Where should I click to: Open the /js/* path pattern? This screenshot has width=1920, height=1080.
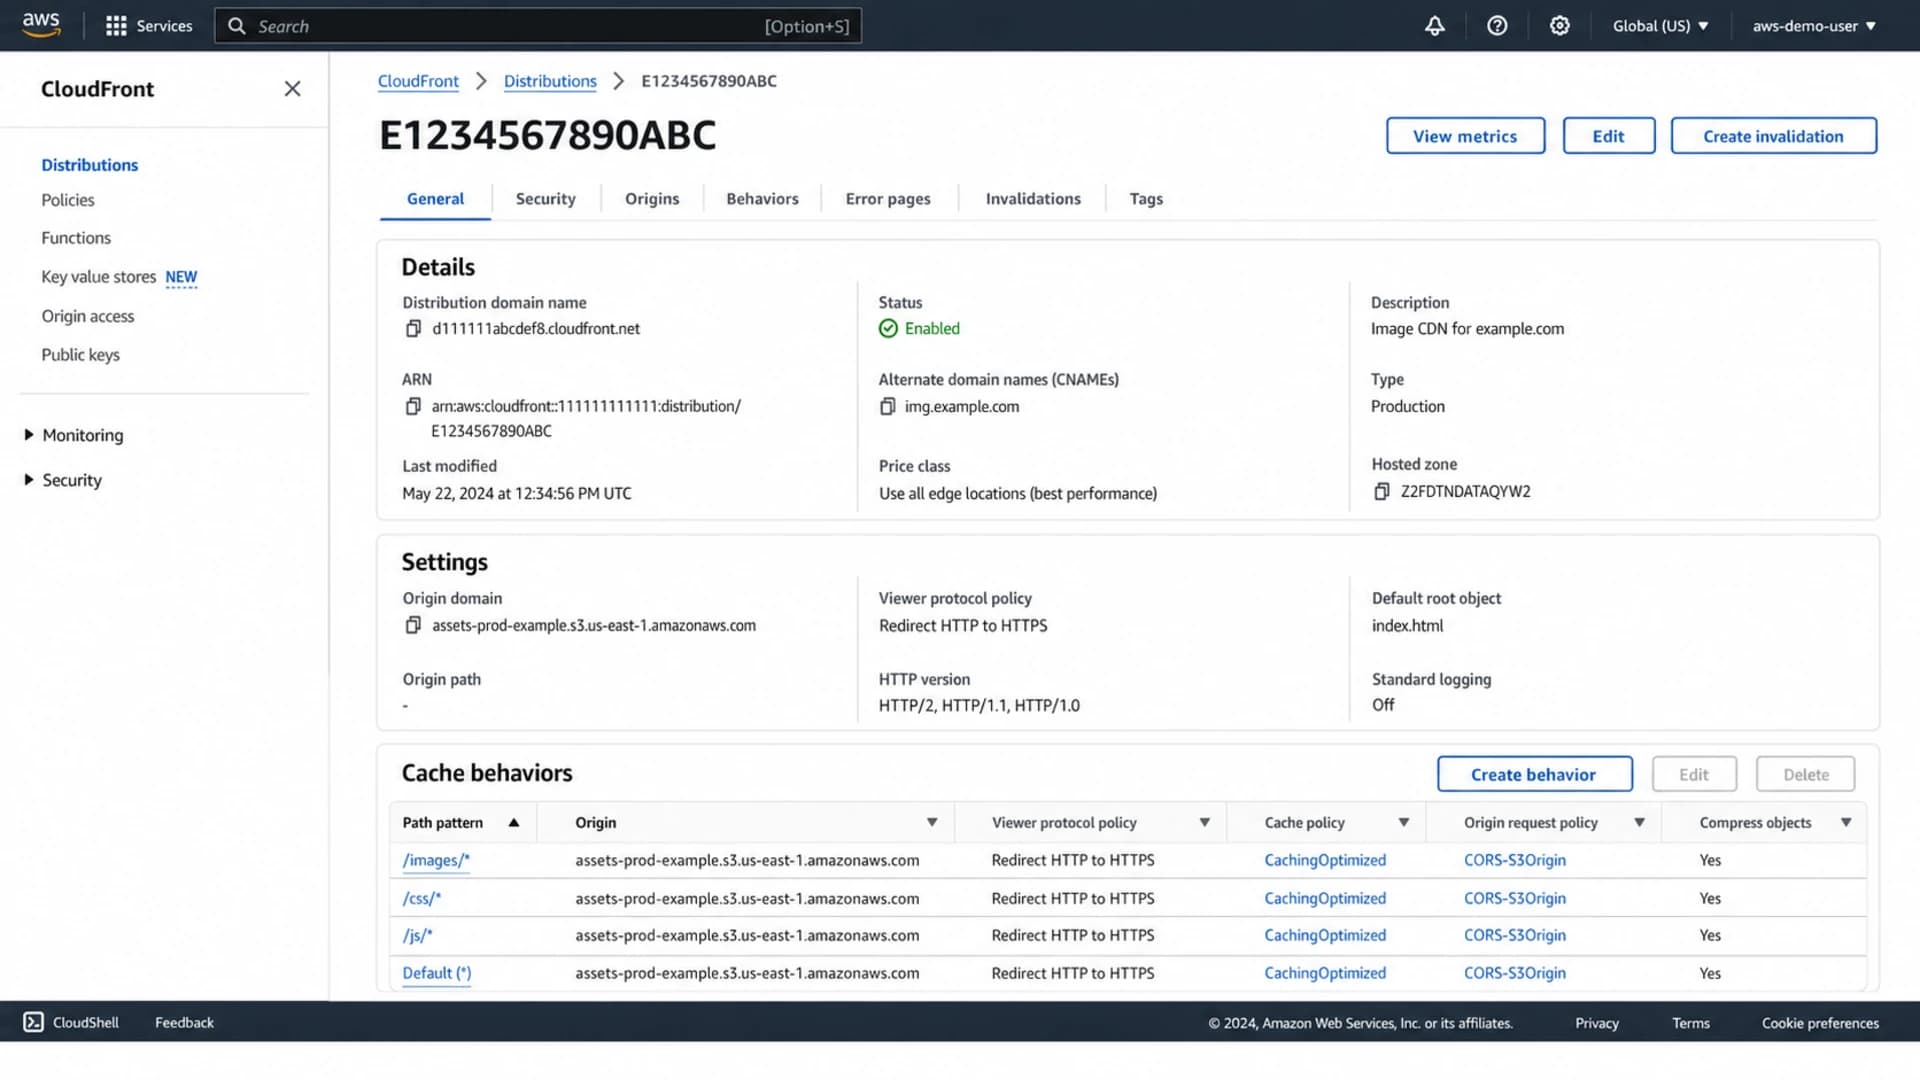point(417,935)
